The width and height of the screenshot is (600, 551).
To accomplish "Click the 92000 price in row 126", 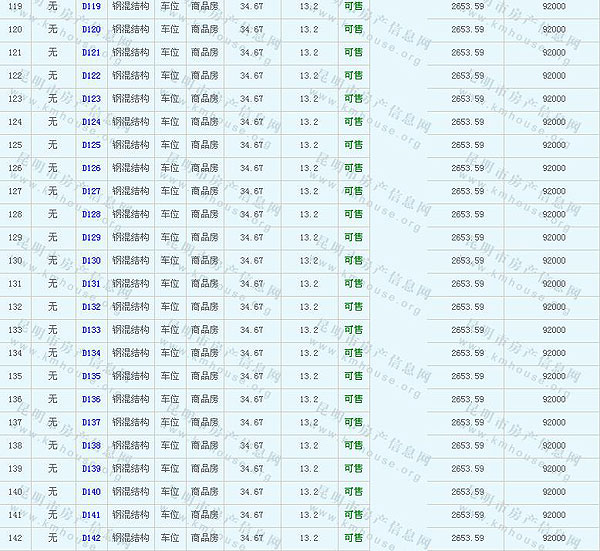I will (x=553, y=168).
